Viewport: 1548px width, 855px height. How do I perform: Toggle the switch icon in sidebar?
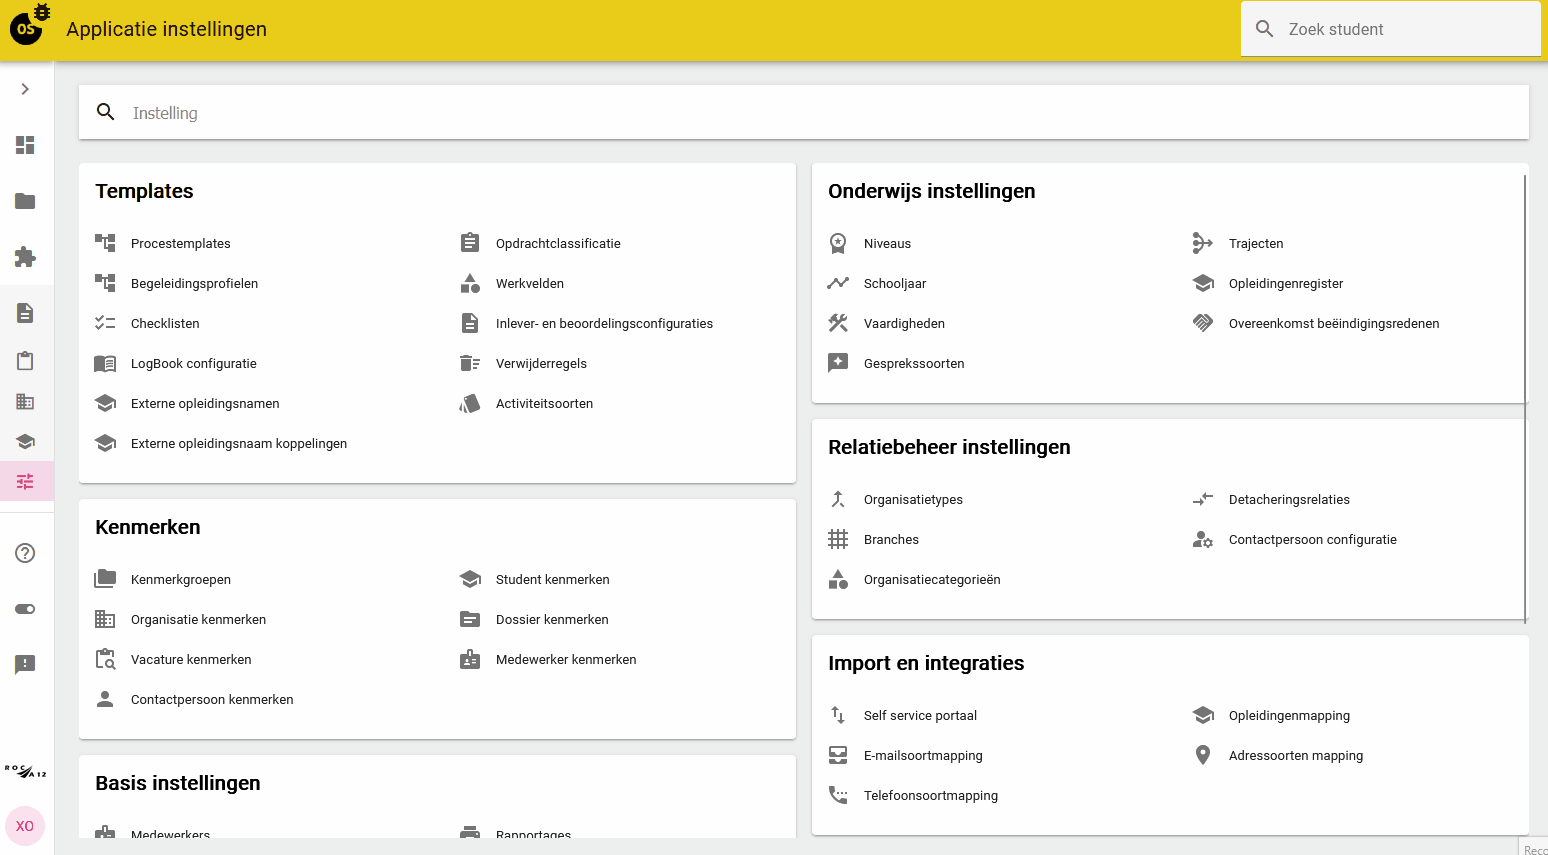pos(25,609)
